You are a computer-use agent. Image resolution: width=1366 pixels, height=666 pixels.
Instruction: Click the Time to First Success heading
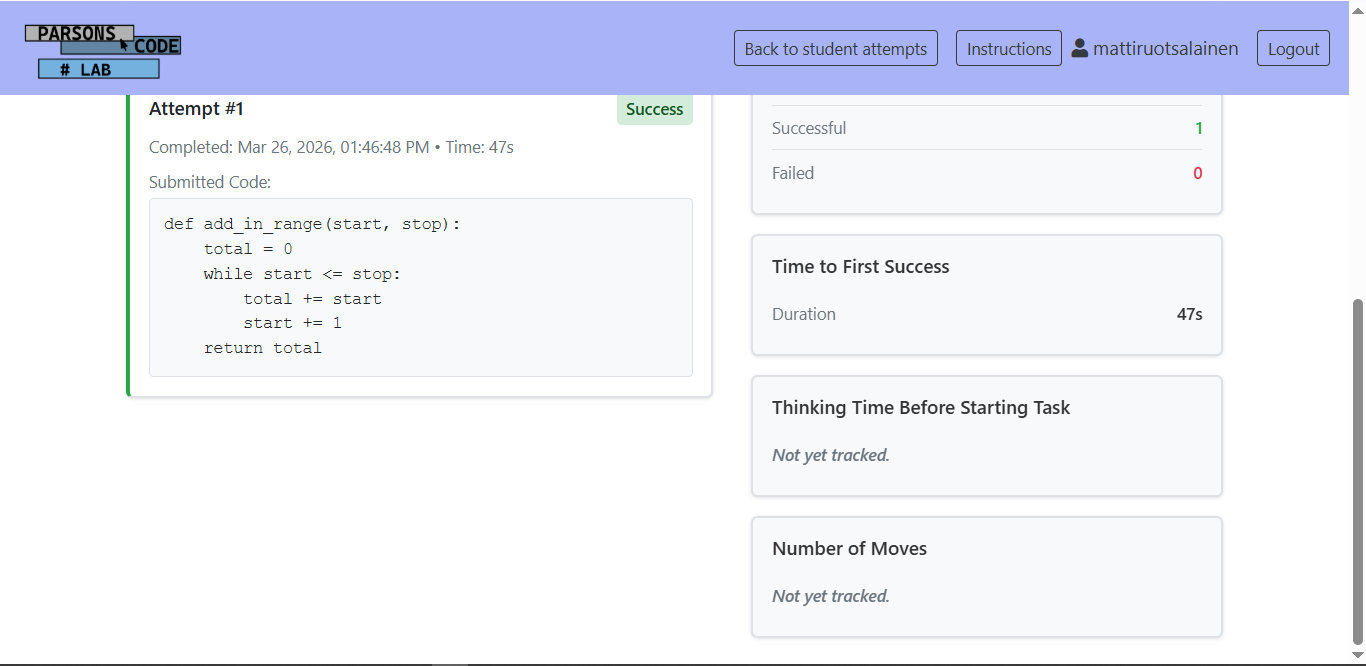click(860, 267)
